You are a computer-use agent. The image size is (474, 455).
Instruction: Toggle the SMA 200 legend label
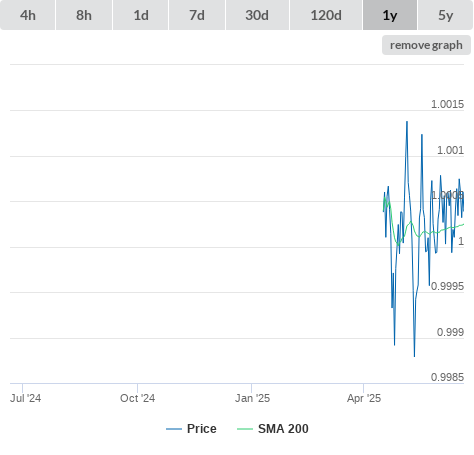[283, 429]
